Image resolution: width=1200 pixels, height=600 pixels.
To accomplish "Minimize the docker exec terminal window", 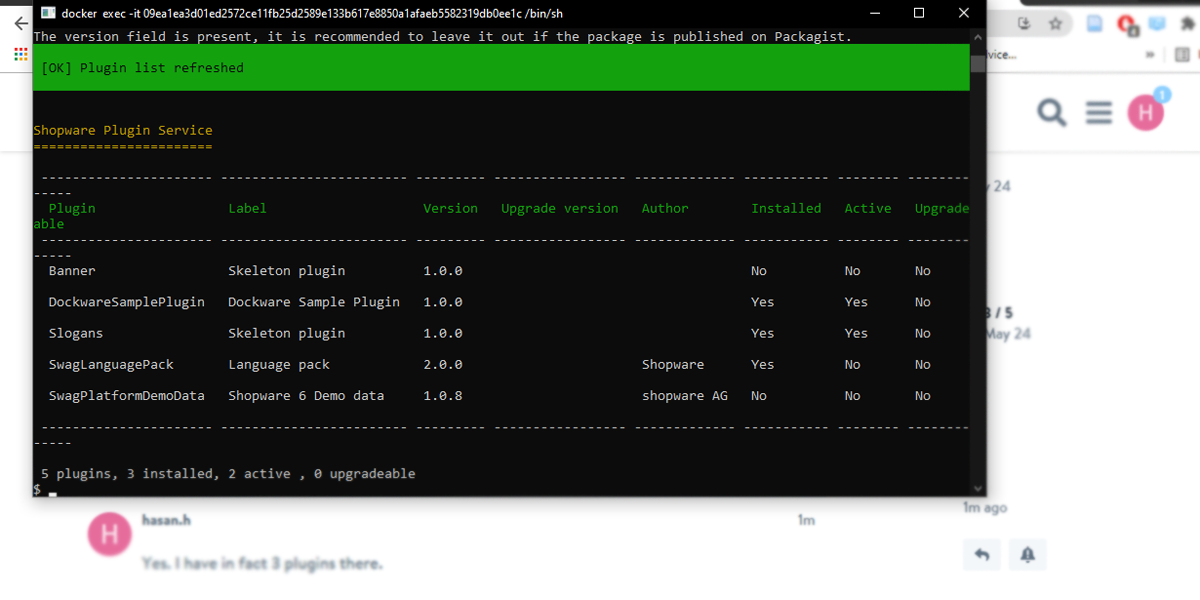I will [x=875, y=13].
